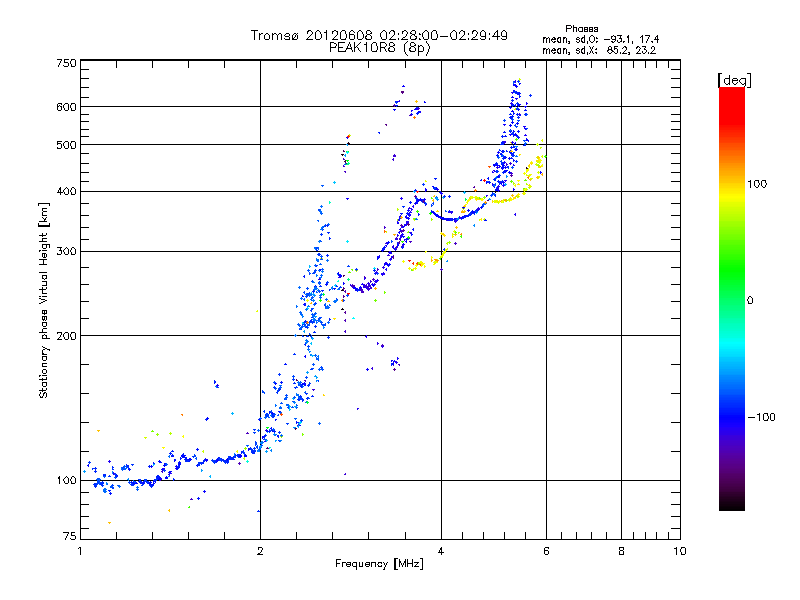Click the y-axis tick label '600'

[66, 107]
